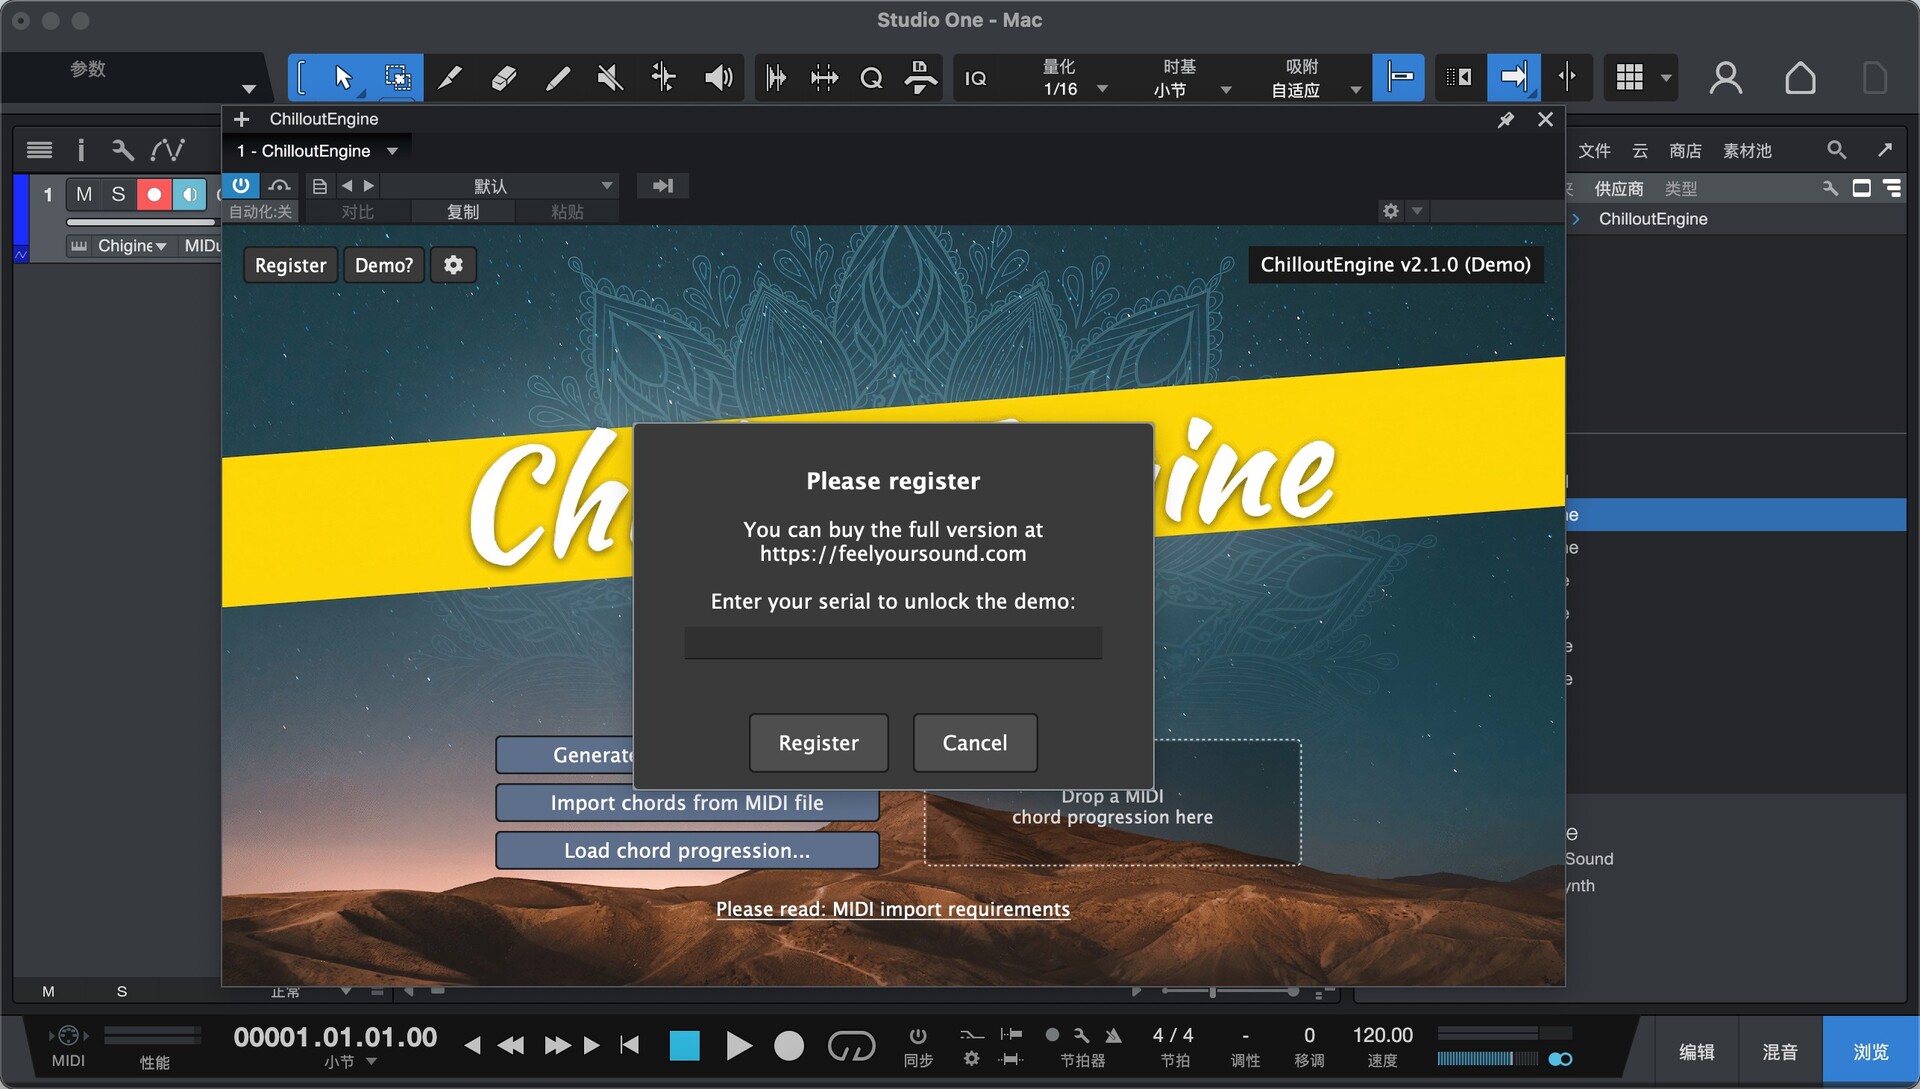Switch to 混音 mix view

[x=1780, y=1052]
